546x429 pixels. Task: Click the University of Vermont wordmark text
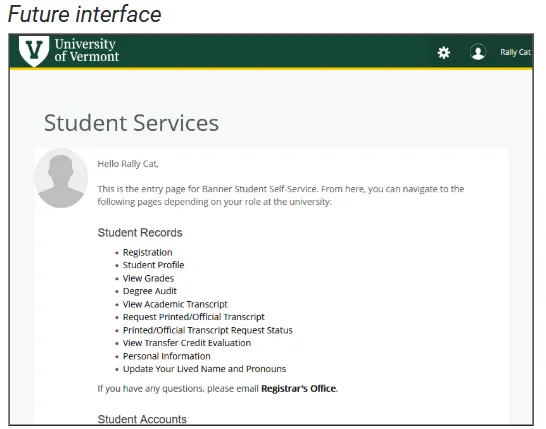[x=87, y=50]
